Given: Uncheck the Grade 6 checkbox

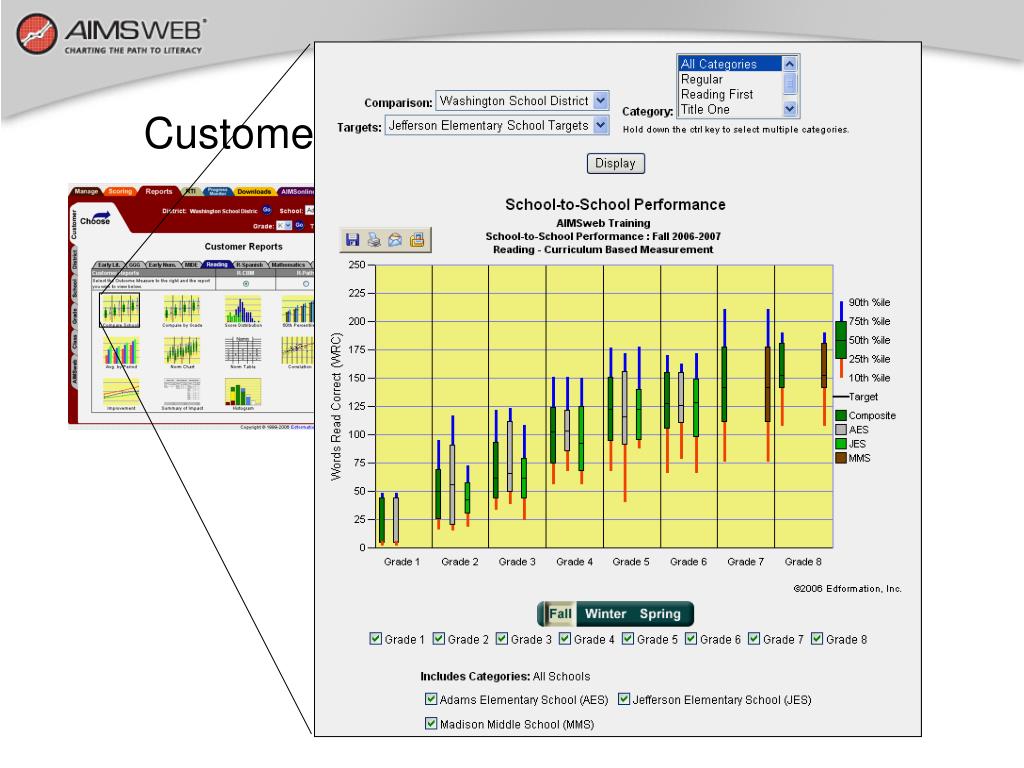Looking at the screenshot, I should [x=691, y=638].
